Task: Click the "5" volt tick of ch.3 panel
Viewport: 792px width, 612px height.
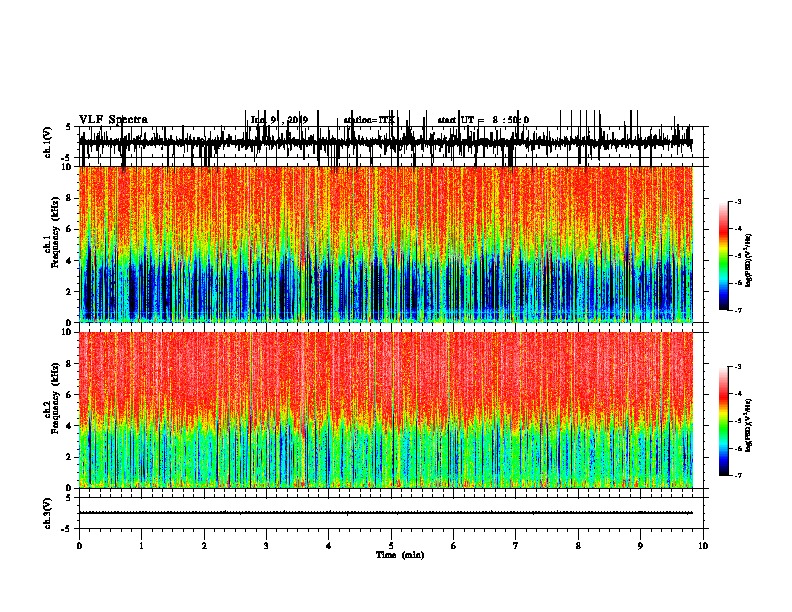Action: 68,498
